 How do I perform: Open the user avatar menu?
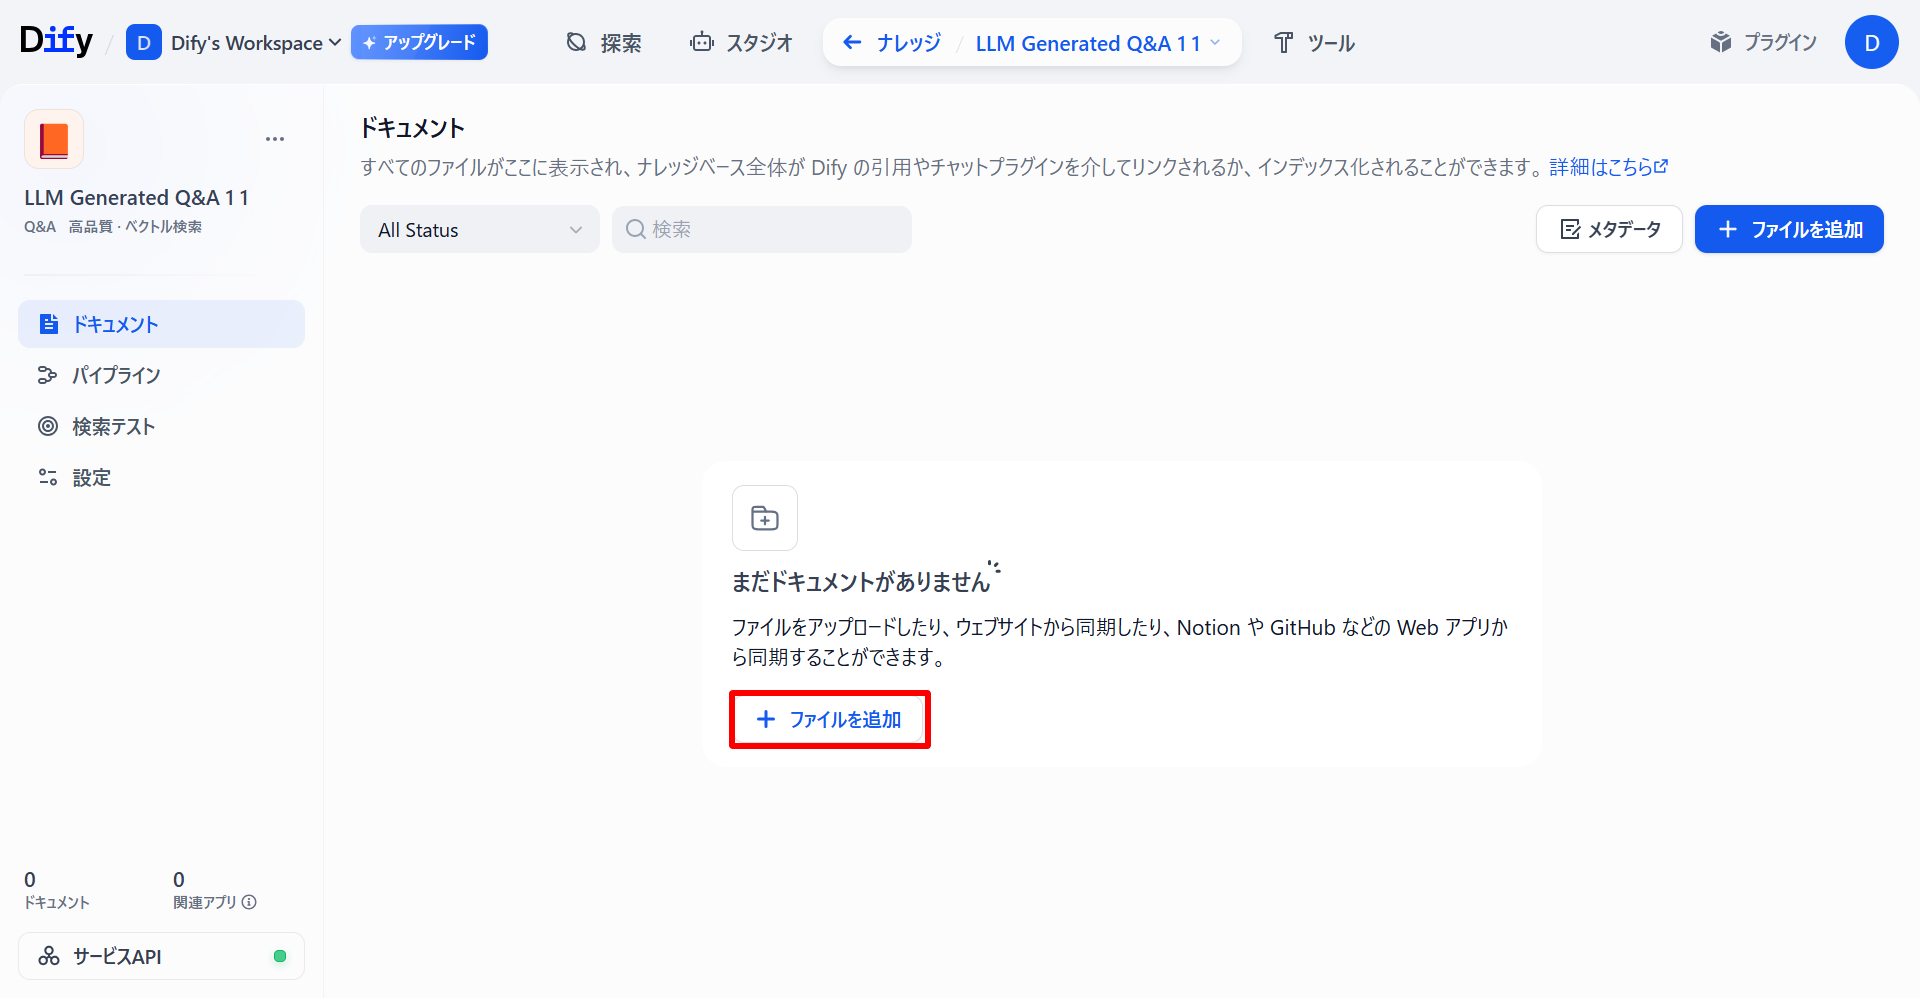coord(1871,42)
